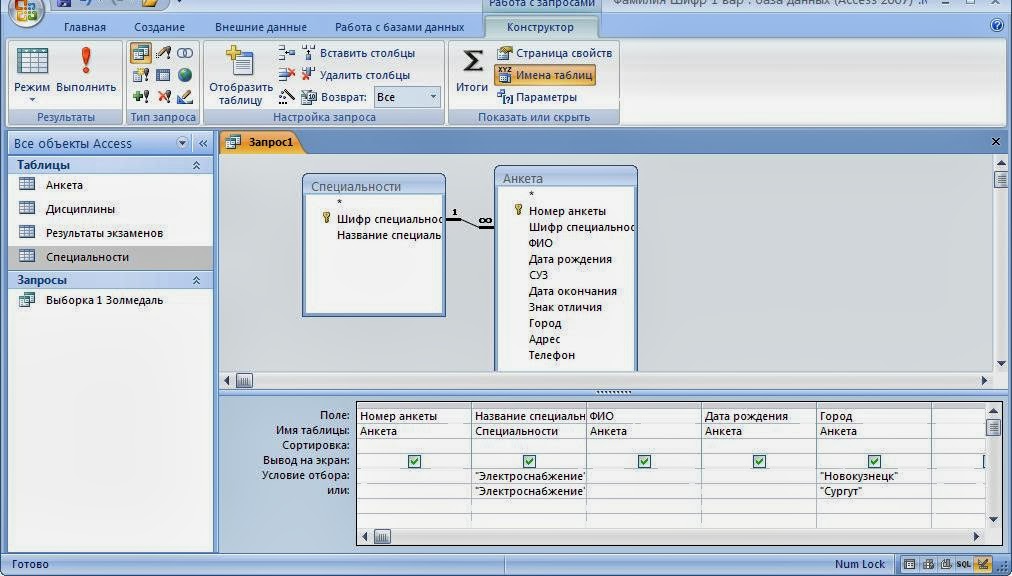Screen dimensions: 1012x576
Task: Toggle Имена таблиц highlighted button
Action: [545, 75]
